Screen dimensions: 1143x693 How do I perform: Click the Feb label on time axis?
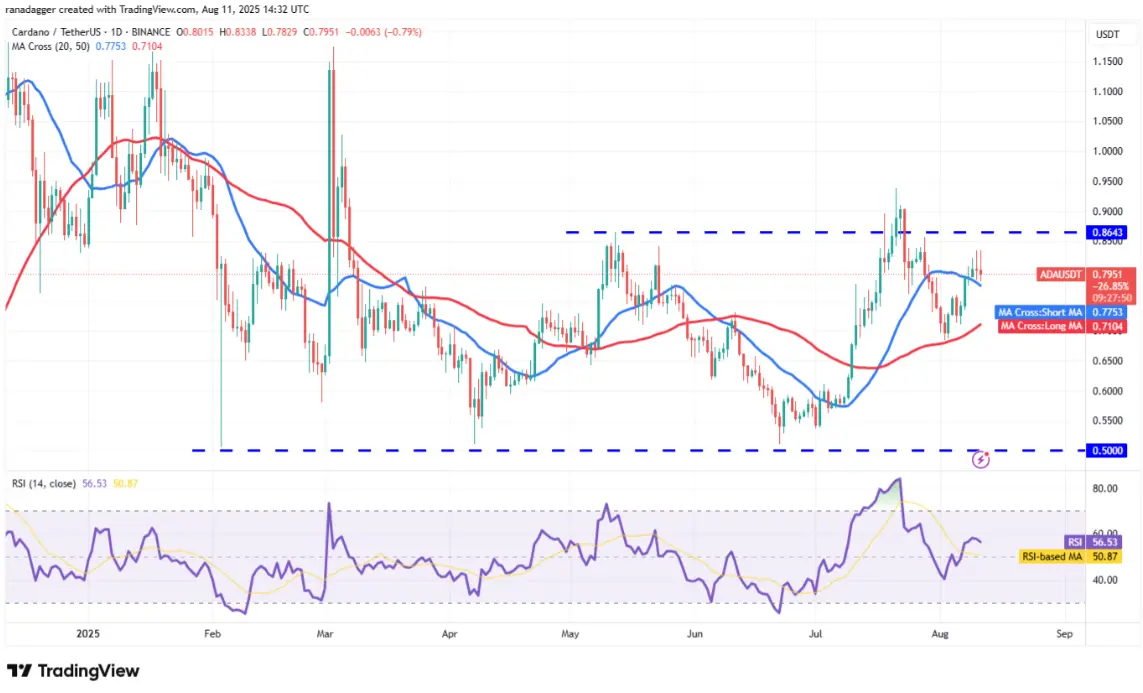coord(212,633)
